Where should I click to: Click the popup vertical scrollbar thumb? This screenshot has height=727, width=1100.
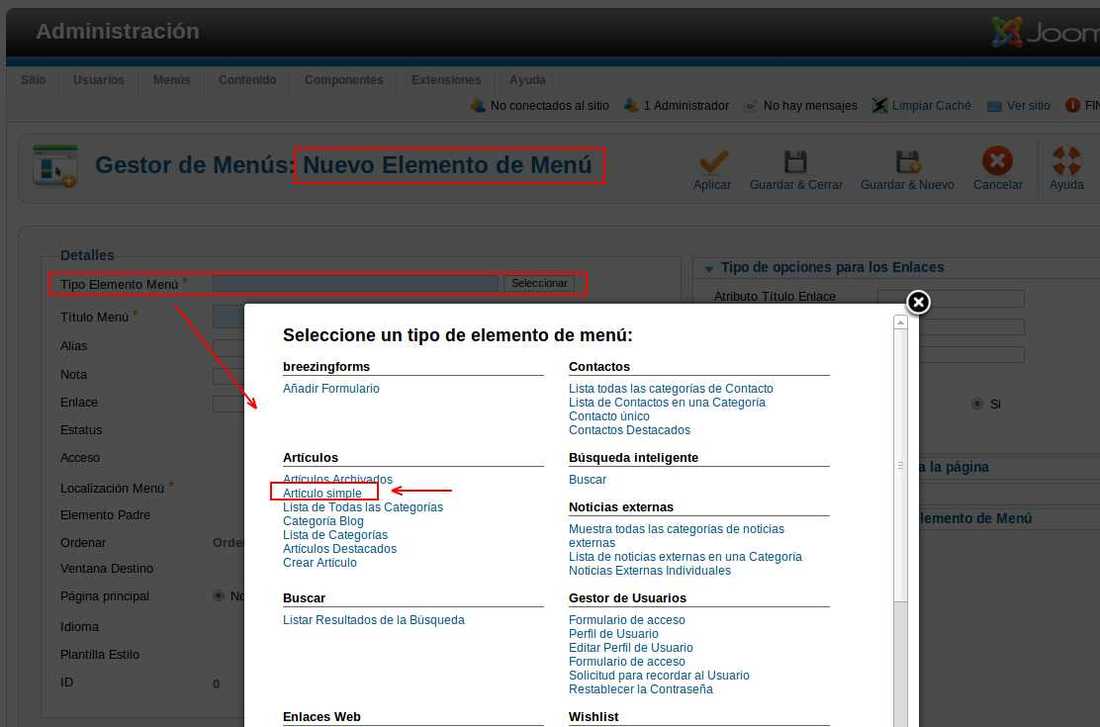coord(900,465)
